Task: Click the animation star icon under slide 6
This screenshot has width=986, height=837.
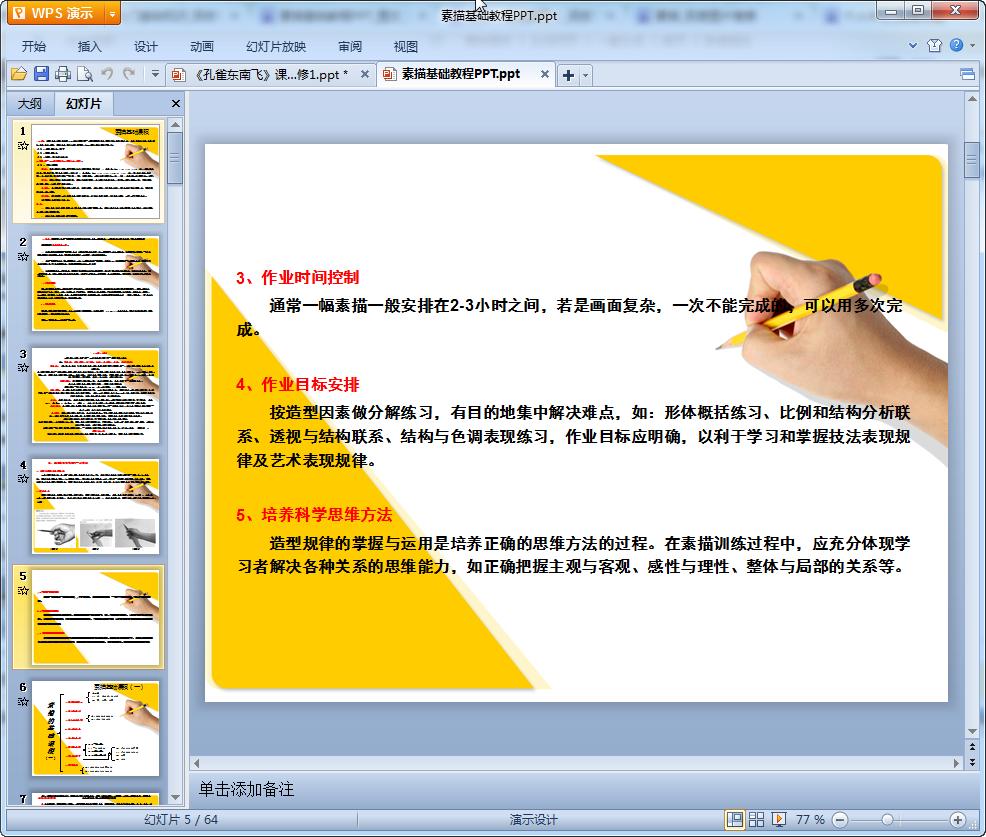Action: point(23,702)
